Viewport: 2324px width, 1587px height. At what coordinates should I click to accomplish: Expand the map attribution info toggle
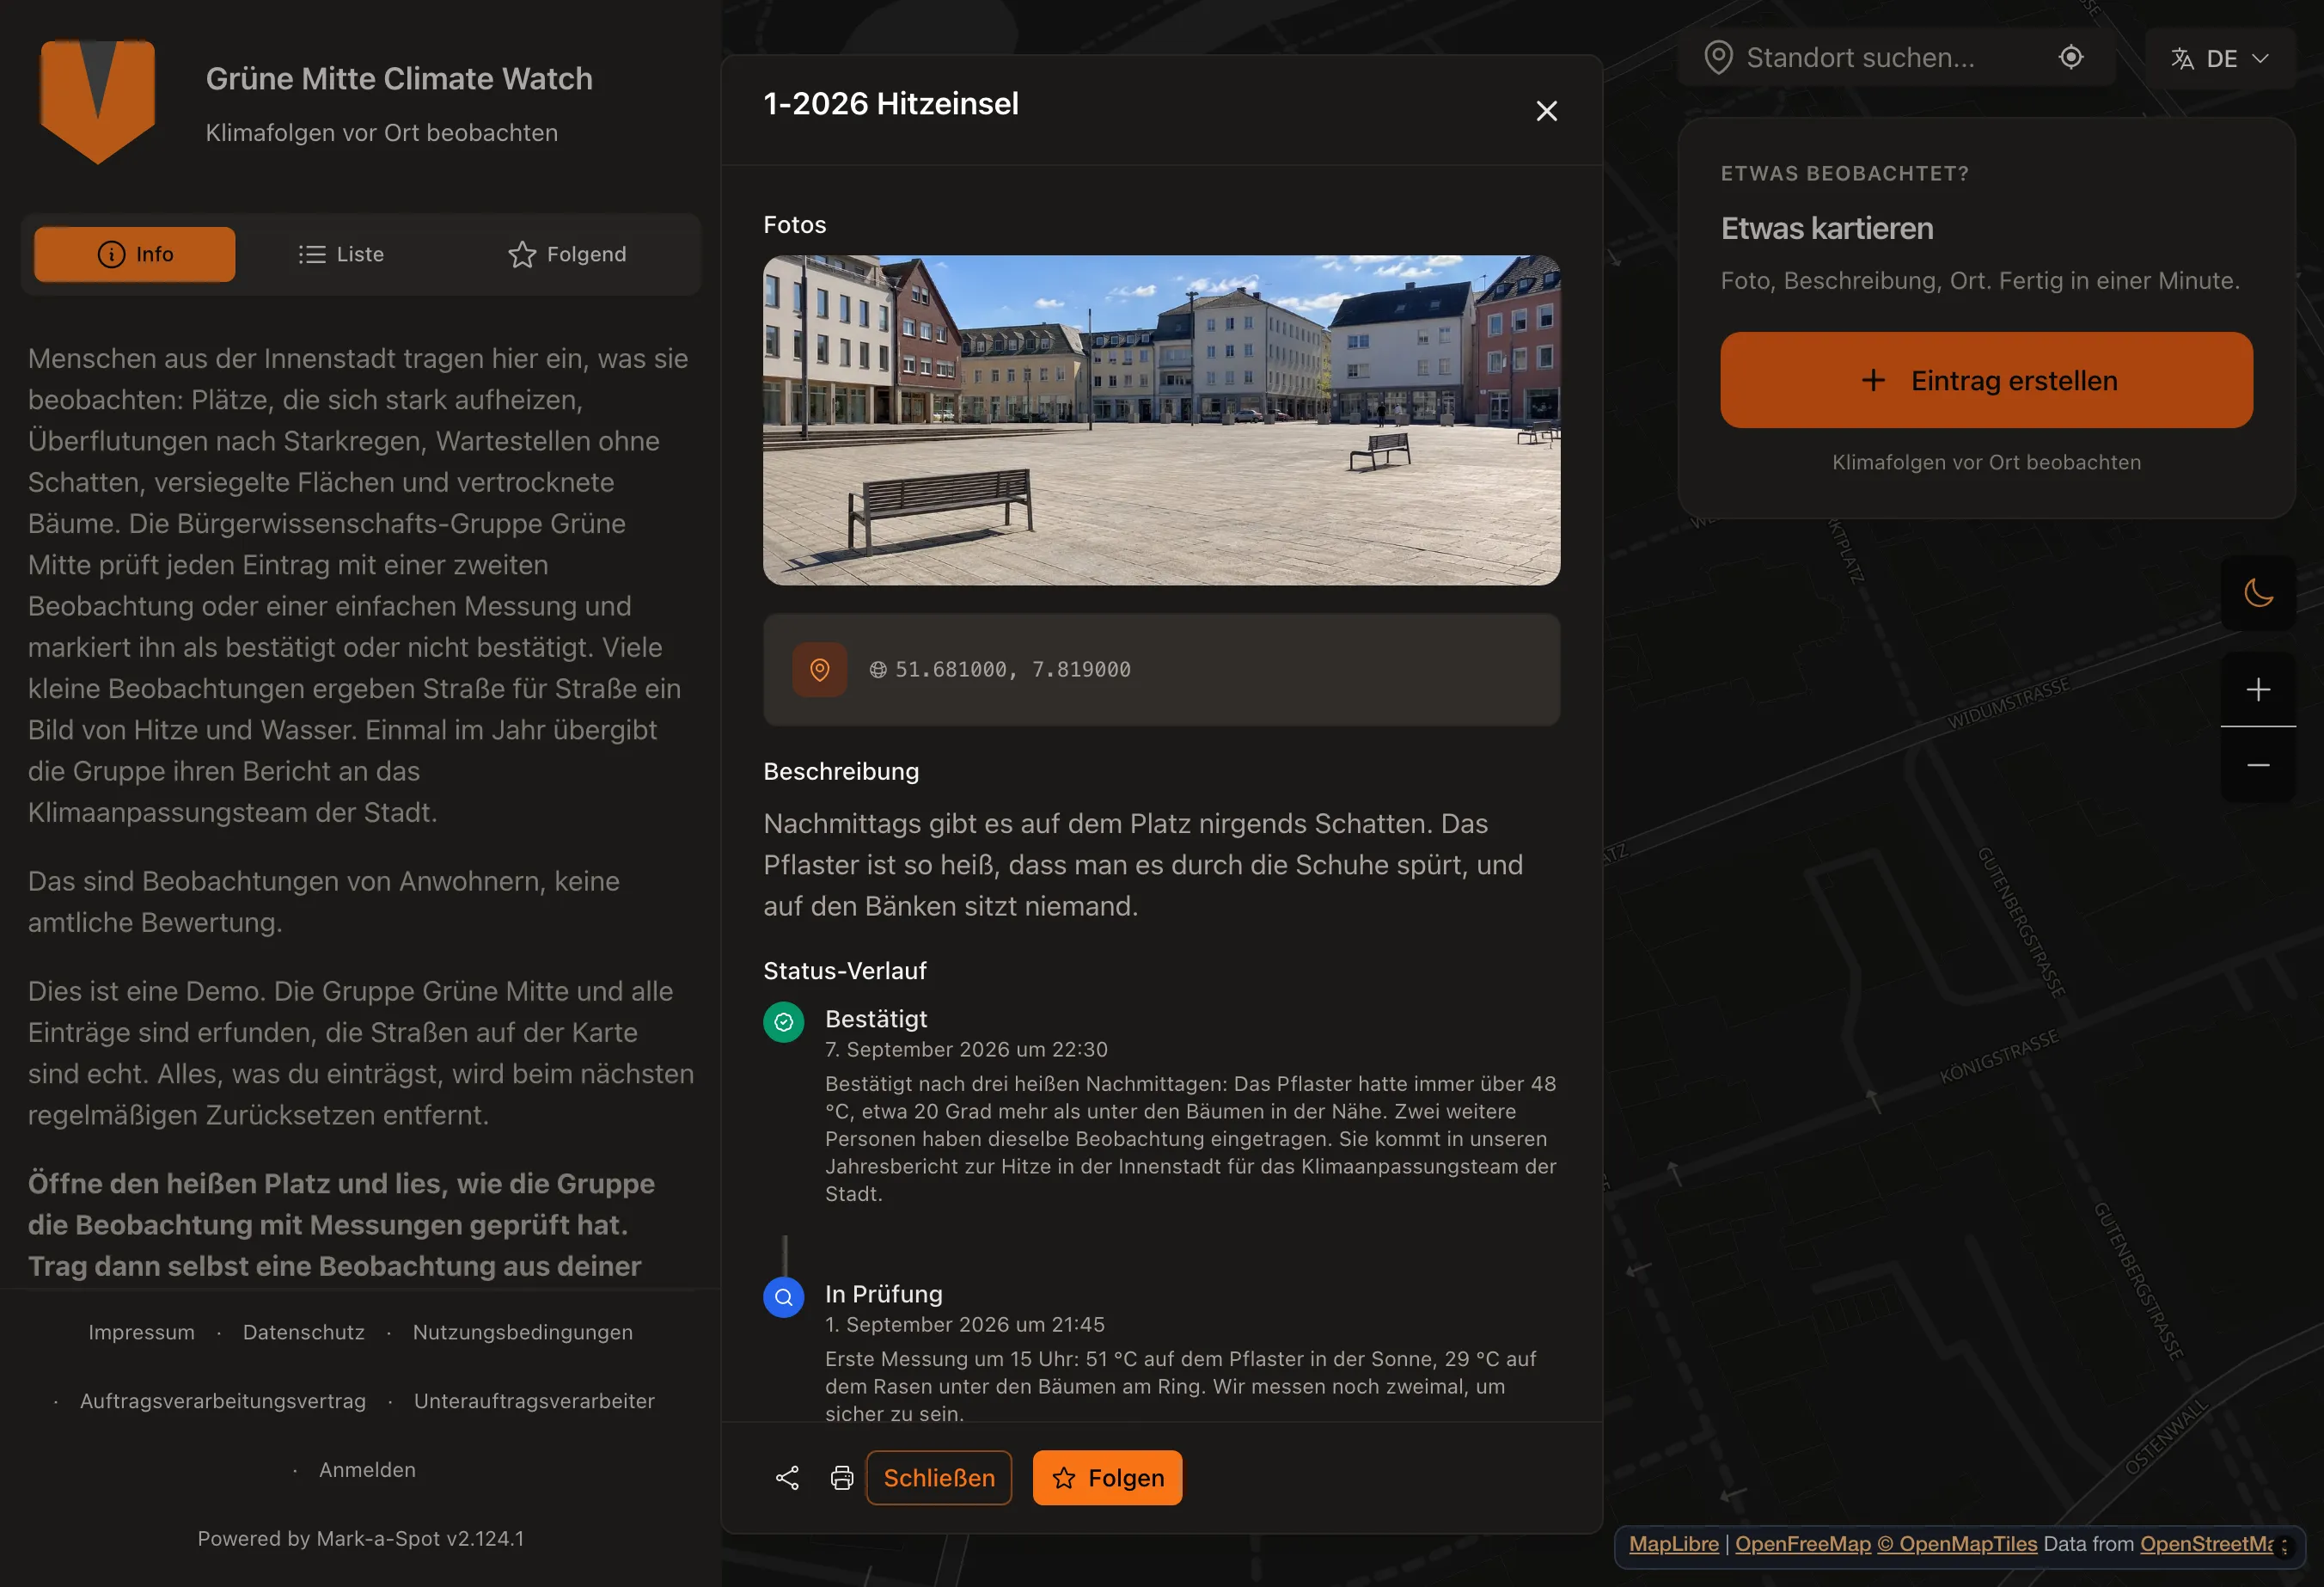pyautogui.click(x=2284, y=1546)
